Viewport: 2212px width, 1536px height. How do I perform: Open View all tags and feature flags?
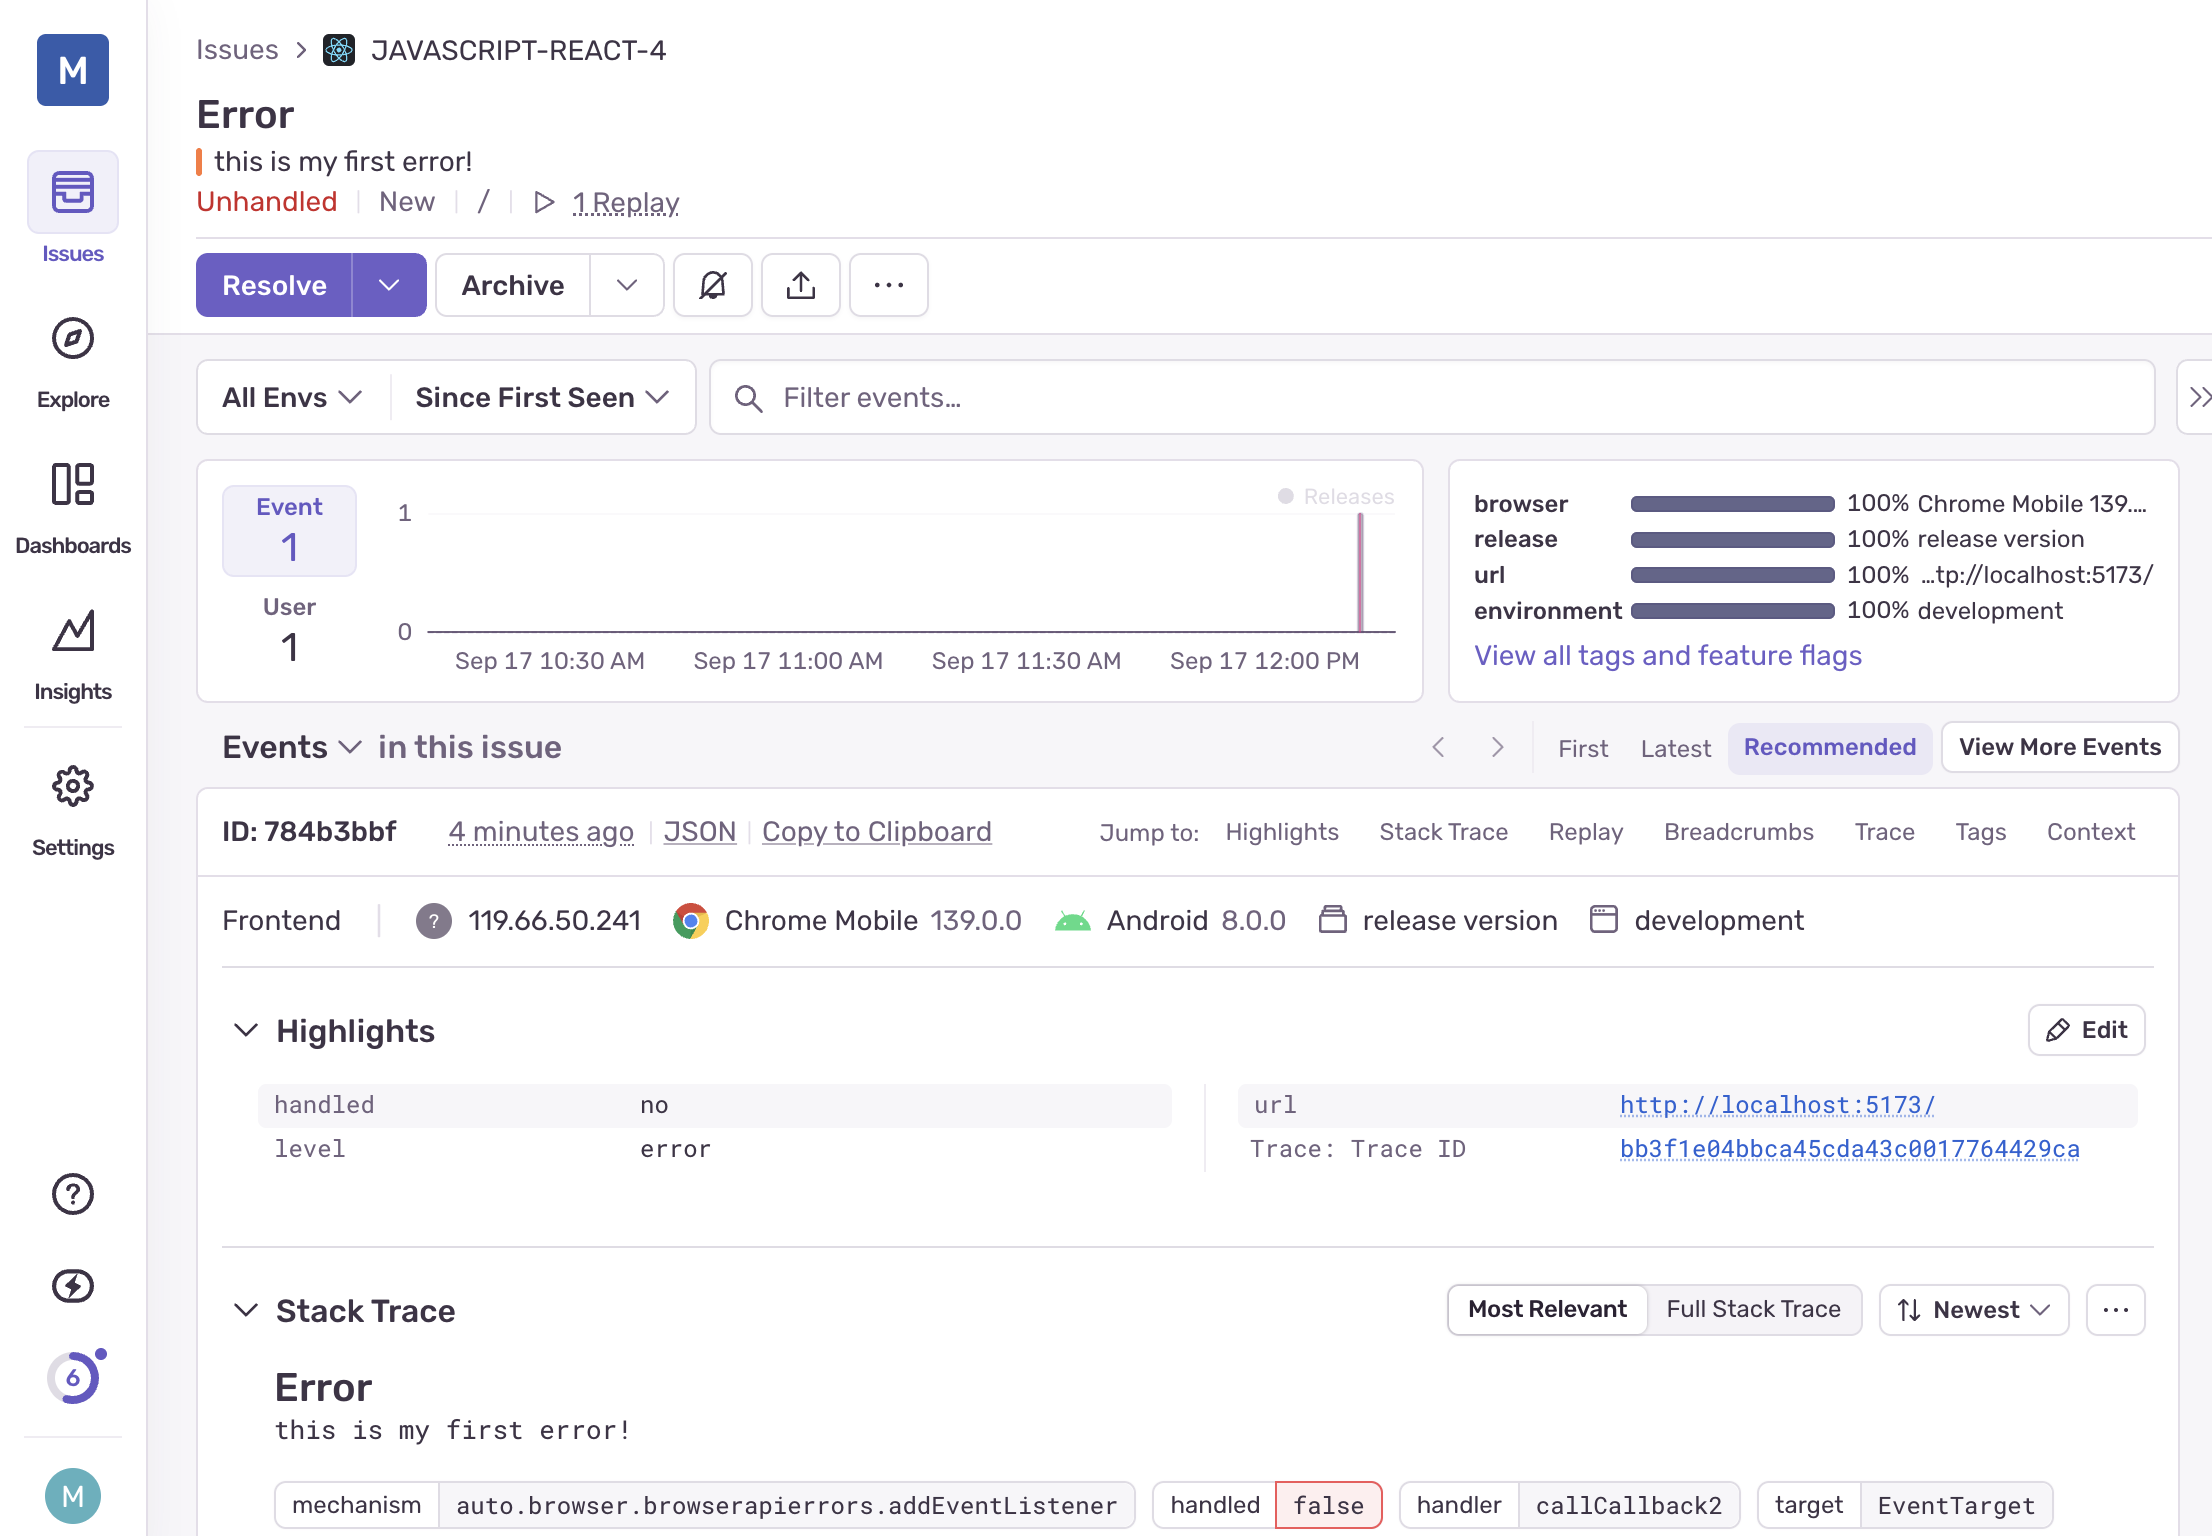pos(1667,656)
